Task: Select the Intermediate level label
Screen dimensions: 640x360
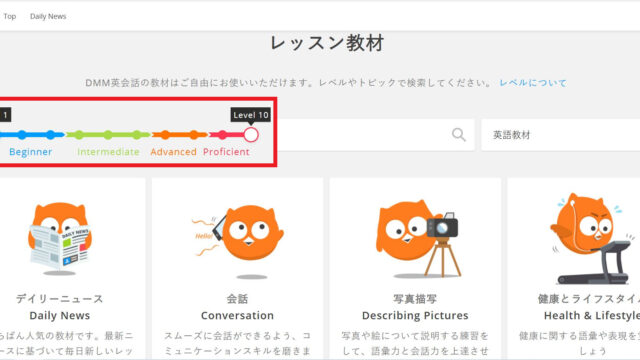Action: tap(108, 152)
